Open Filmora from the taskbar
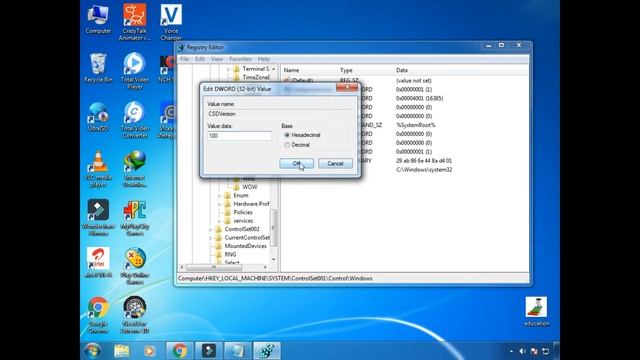This screenshot has width=640, height=360. click(x=209, y=351)
